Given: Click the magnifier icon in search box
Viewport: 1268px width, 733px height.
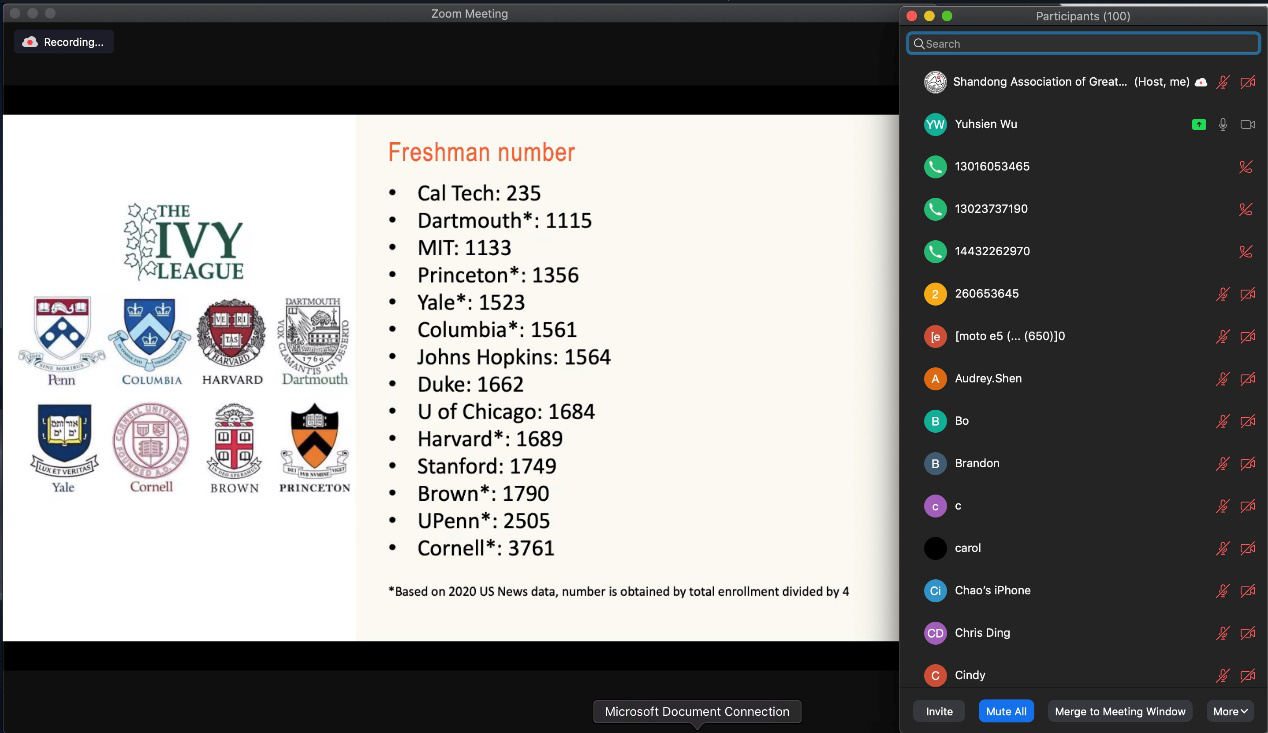Looking at the screenshot, I should (919, 44).
